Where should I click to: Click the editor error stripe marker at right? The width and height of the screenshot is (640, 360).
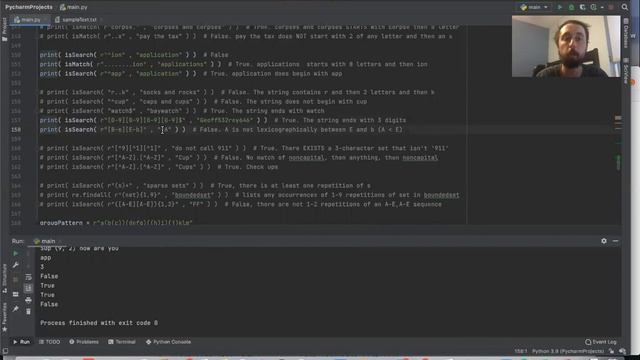point(618,118)
